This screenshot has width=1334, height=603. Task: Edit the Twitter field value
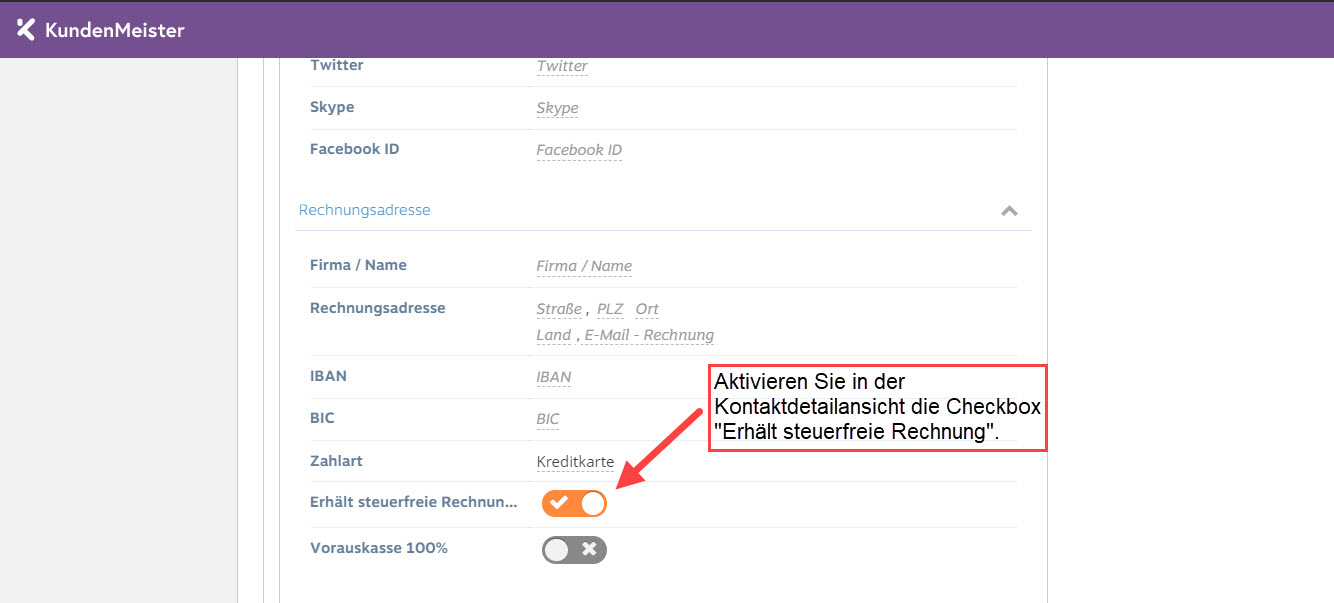[x=562, y=66]
